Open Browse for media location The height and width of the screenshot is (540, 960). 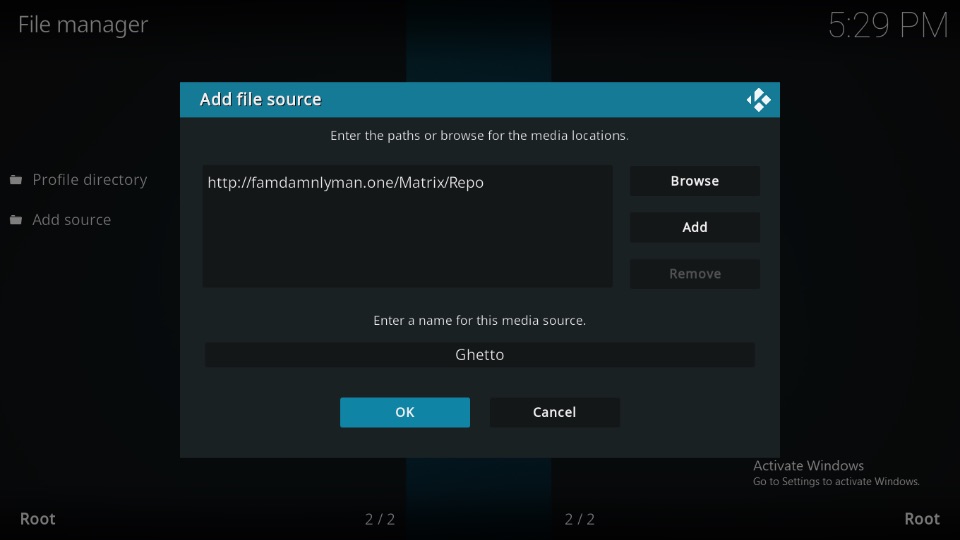click(695, 181)
